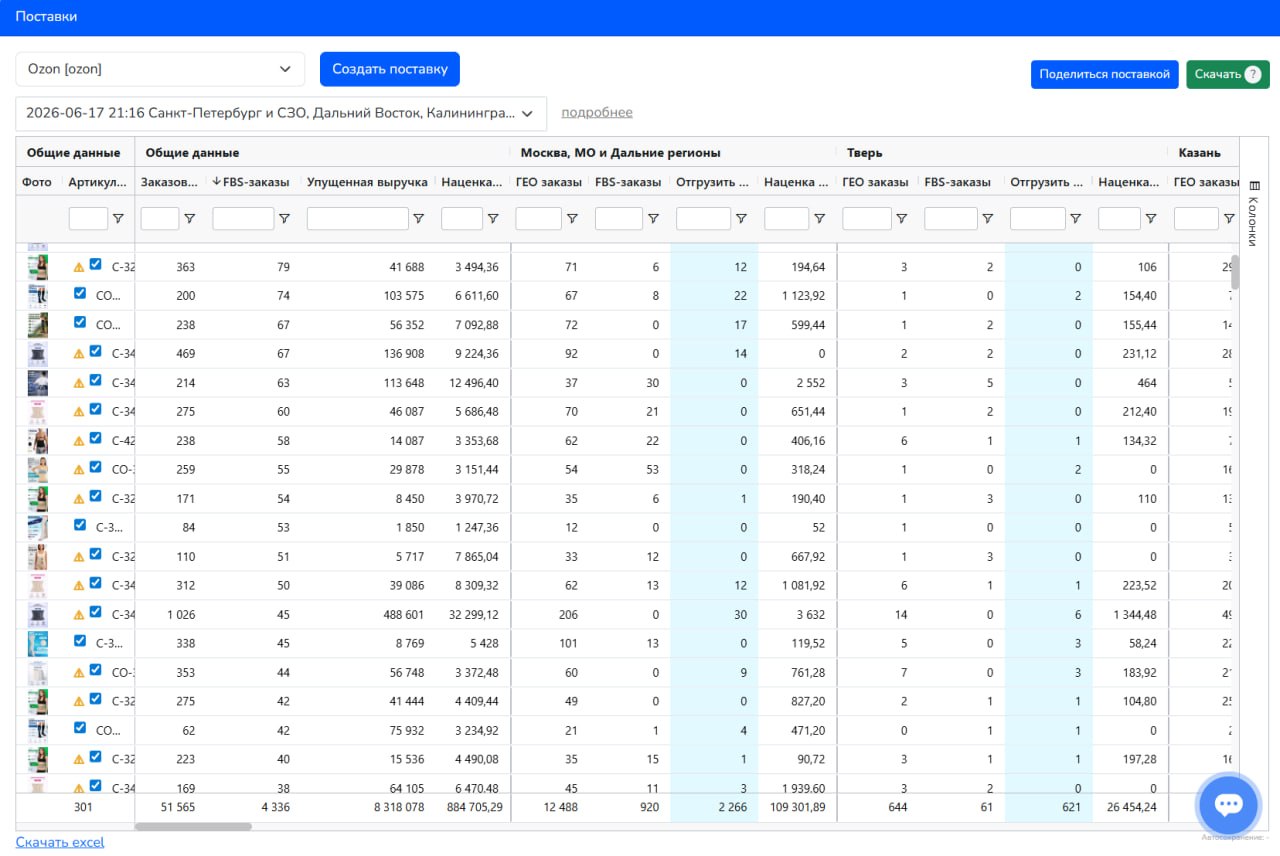Expand the supply date and regions dropdown
Image resolution: width=1280 pixels, height=856 pixels.
click(x=281, y=113)
